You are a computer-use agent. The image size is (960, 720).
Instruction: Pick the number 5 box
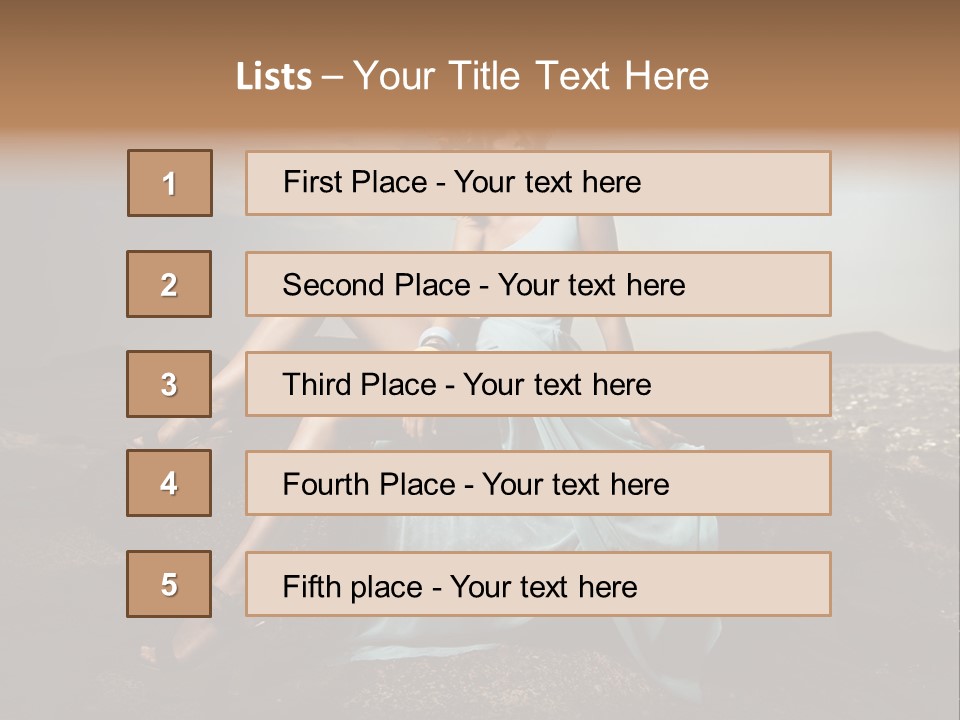pos(169,584)
